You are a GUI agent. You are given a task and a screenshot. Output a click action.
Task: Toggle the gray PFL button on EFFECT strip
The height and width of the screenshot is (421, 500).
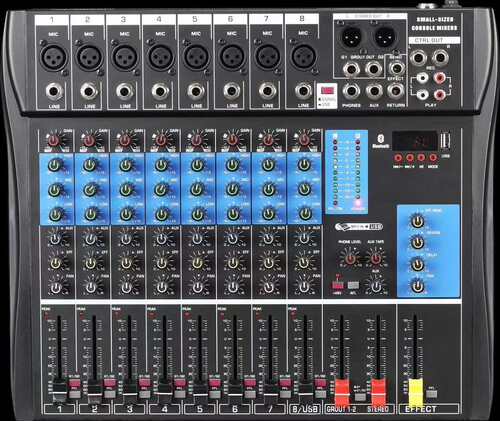coord(431,394)
